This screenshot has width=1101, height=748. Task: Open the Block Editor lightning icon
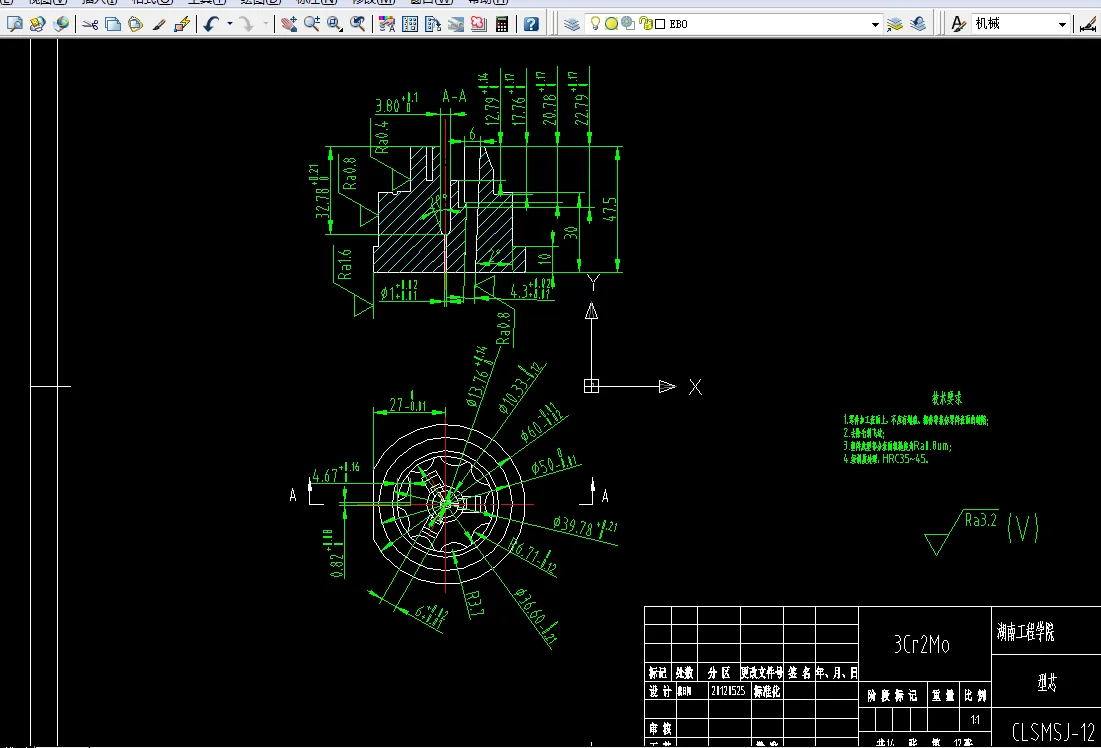coord(182,25)
